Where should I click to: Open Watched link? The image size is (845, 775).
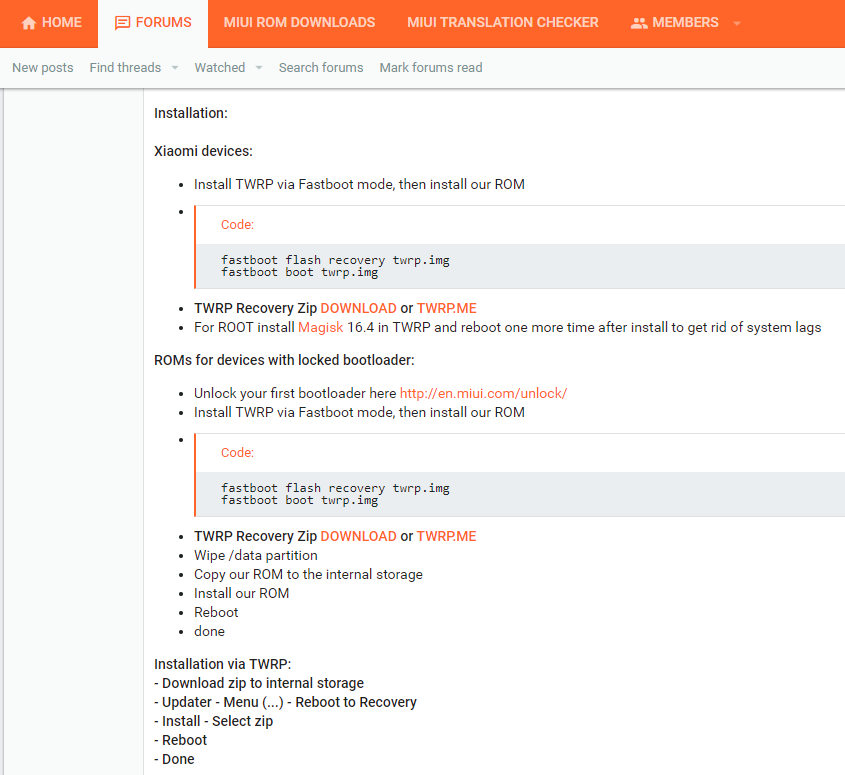pyautogui.click(x=219, y=67)
